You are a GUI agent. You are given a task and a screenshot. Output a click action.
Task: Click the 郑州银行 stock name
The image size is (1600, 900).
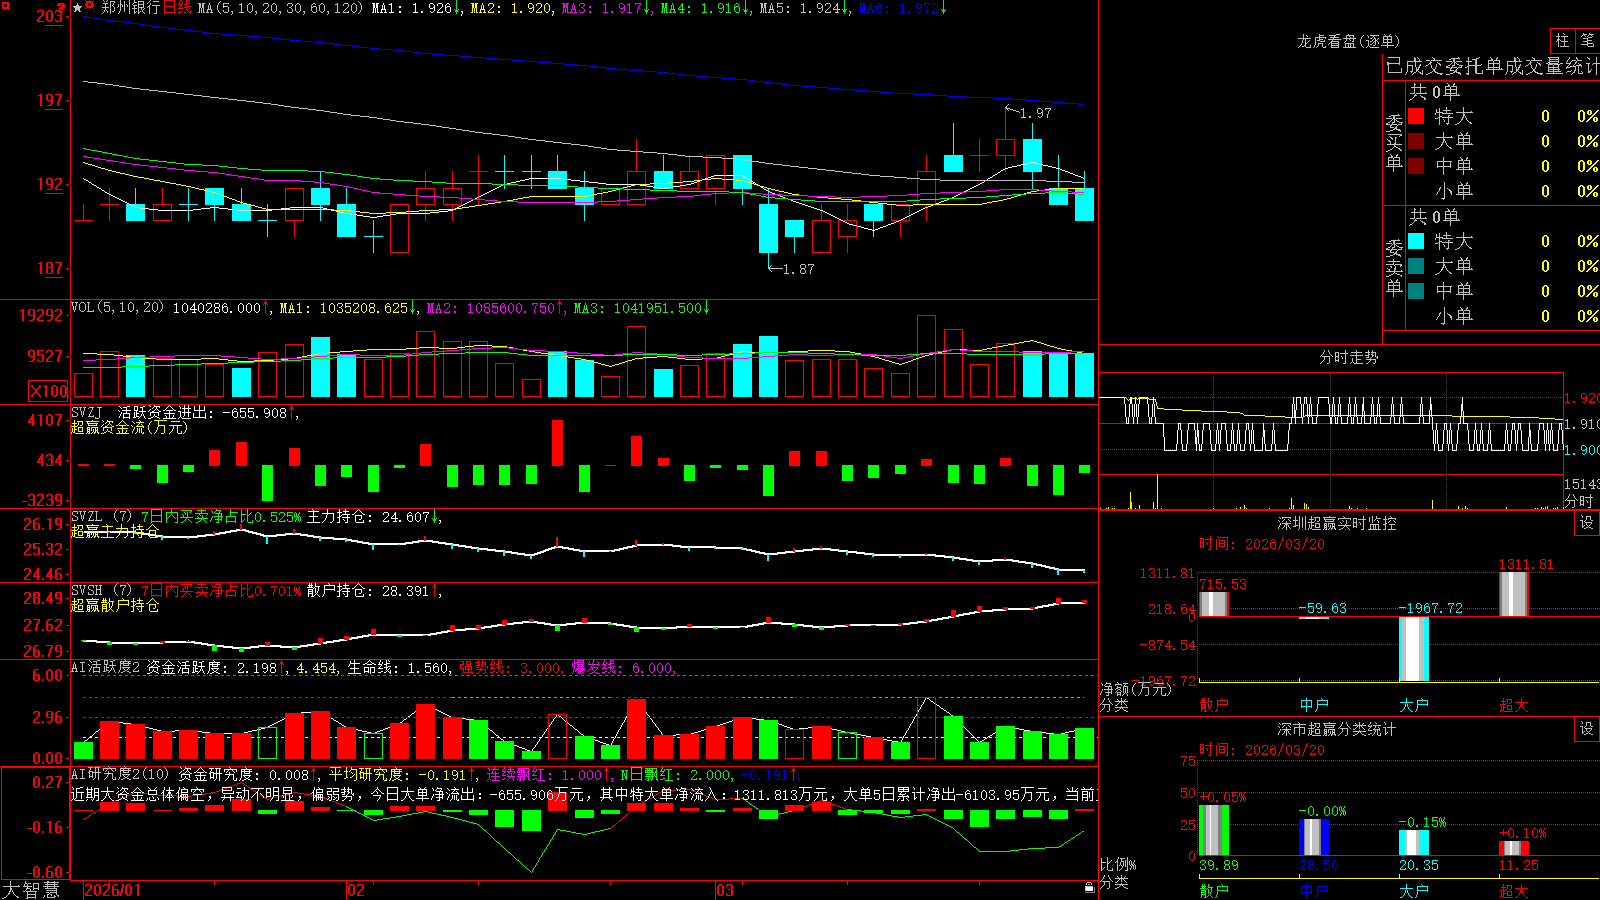pos(130,8)
